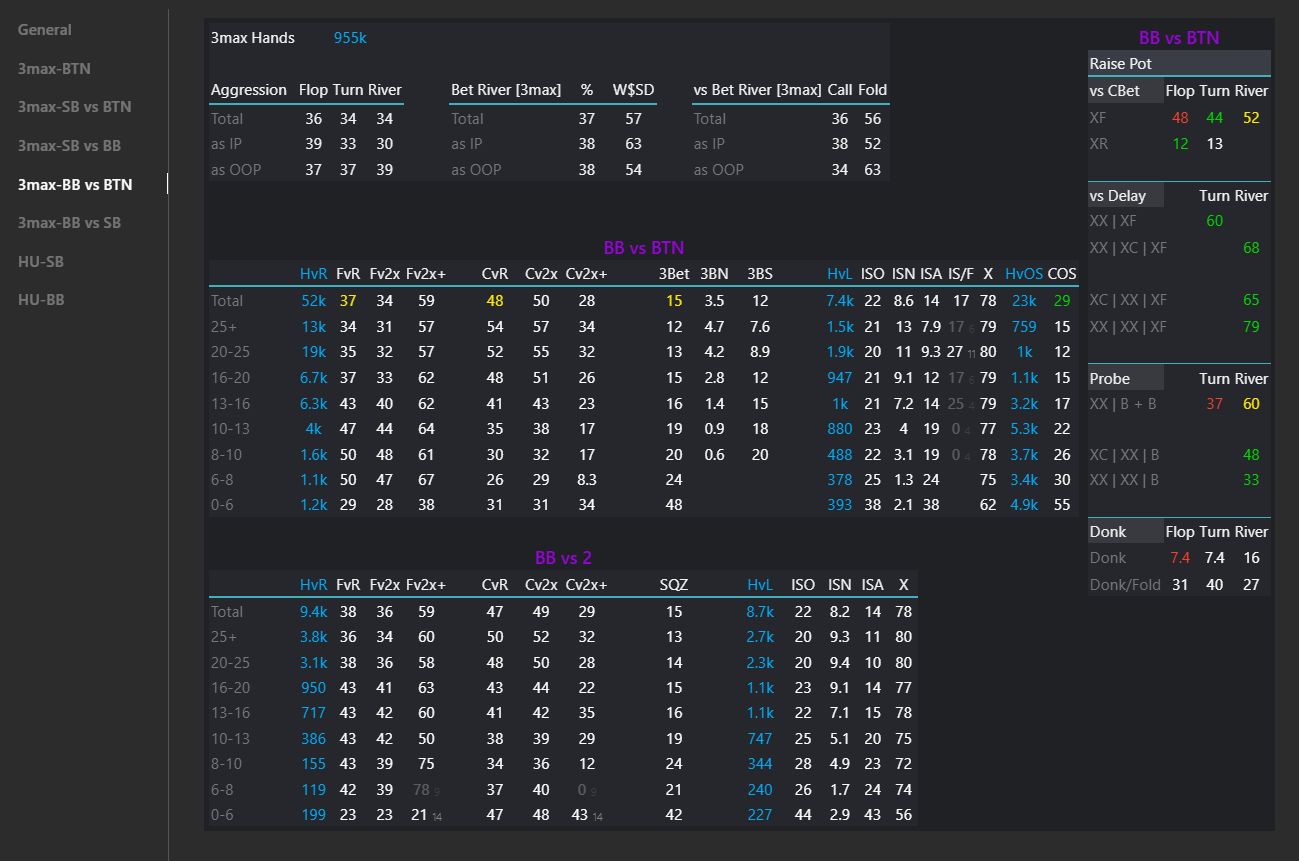This screenshot has width=1299, height=861.
Task: Click HvR column header in BB vs BTN table
Action: 313,274
